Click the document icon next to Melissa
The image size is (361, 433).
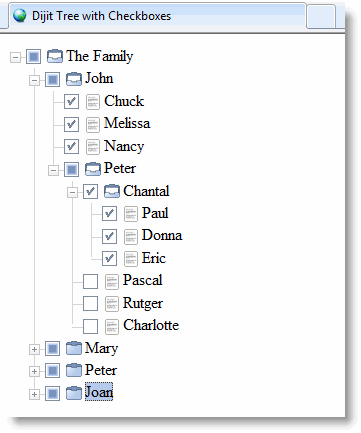(x=93, y=124)
